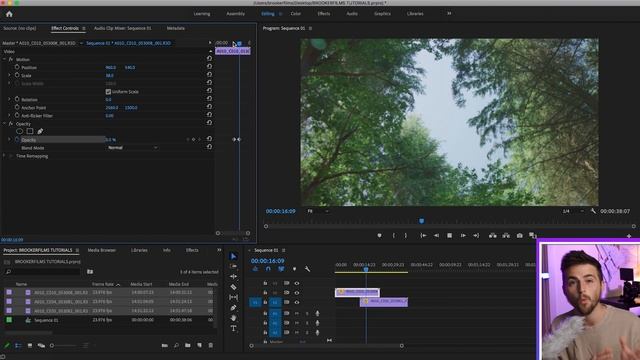The height and width of the screenshot is (360, 640).
Task: Reset the Rotation parameter
Action: tap(209, 99)
